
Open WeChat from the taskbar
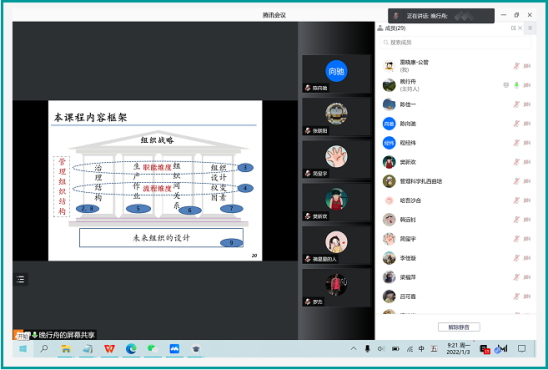point(153,349)
